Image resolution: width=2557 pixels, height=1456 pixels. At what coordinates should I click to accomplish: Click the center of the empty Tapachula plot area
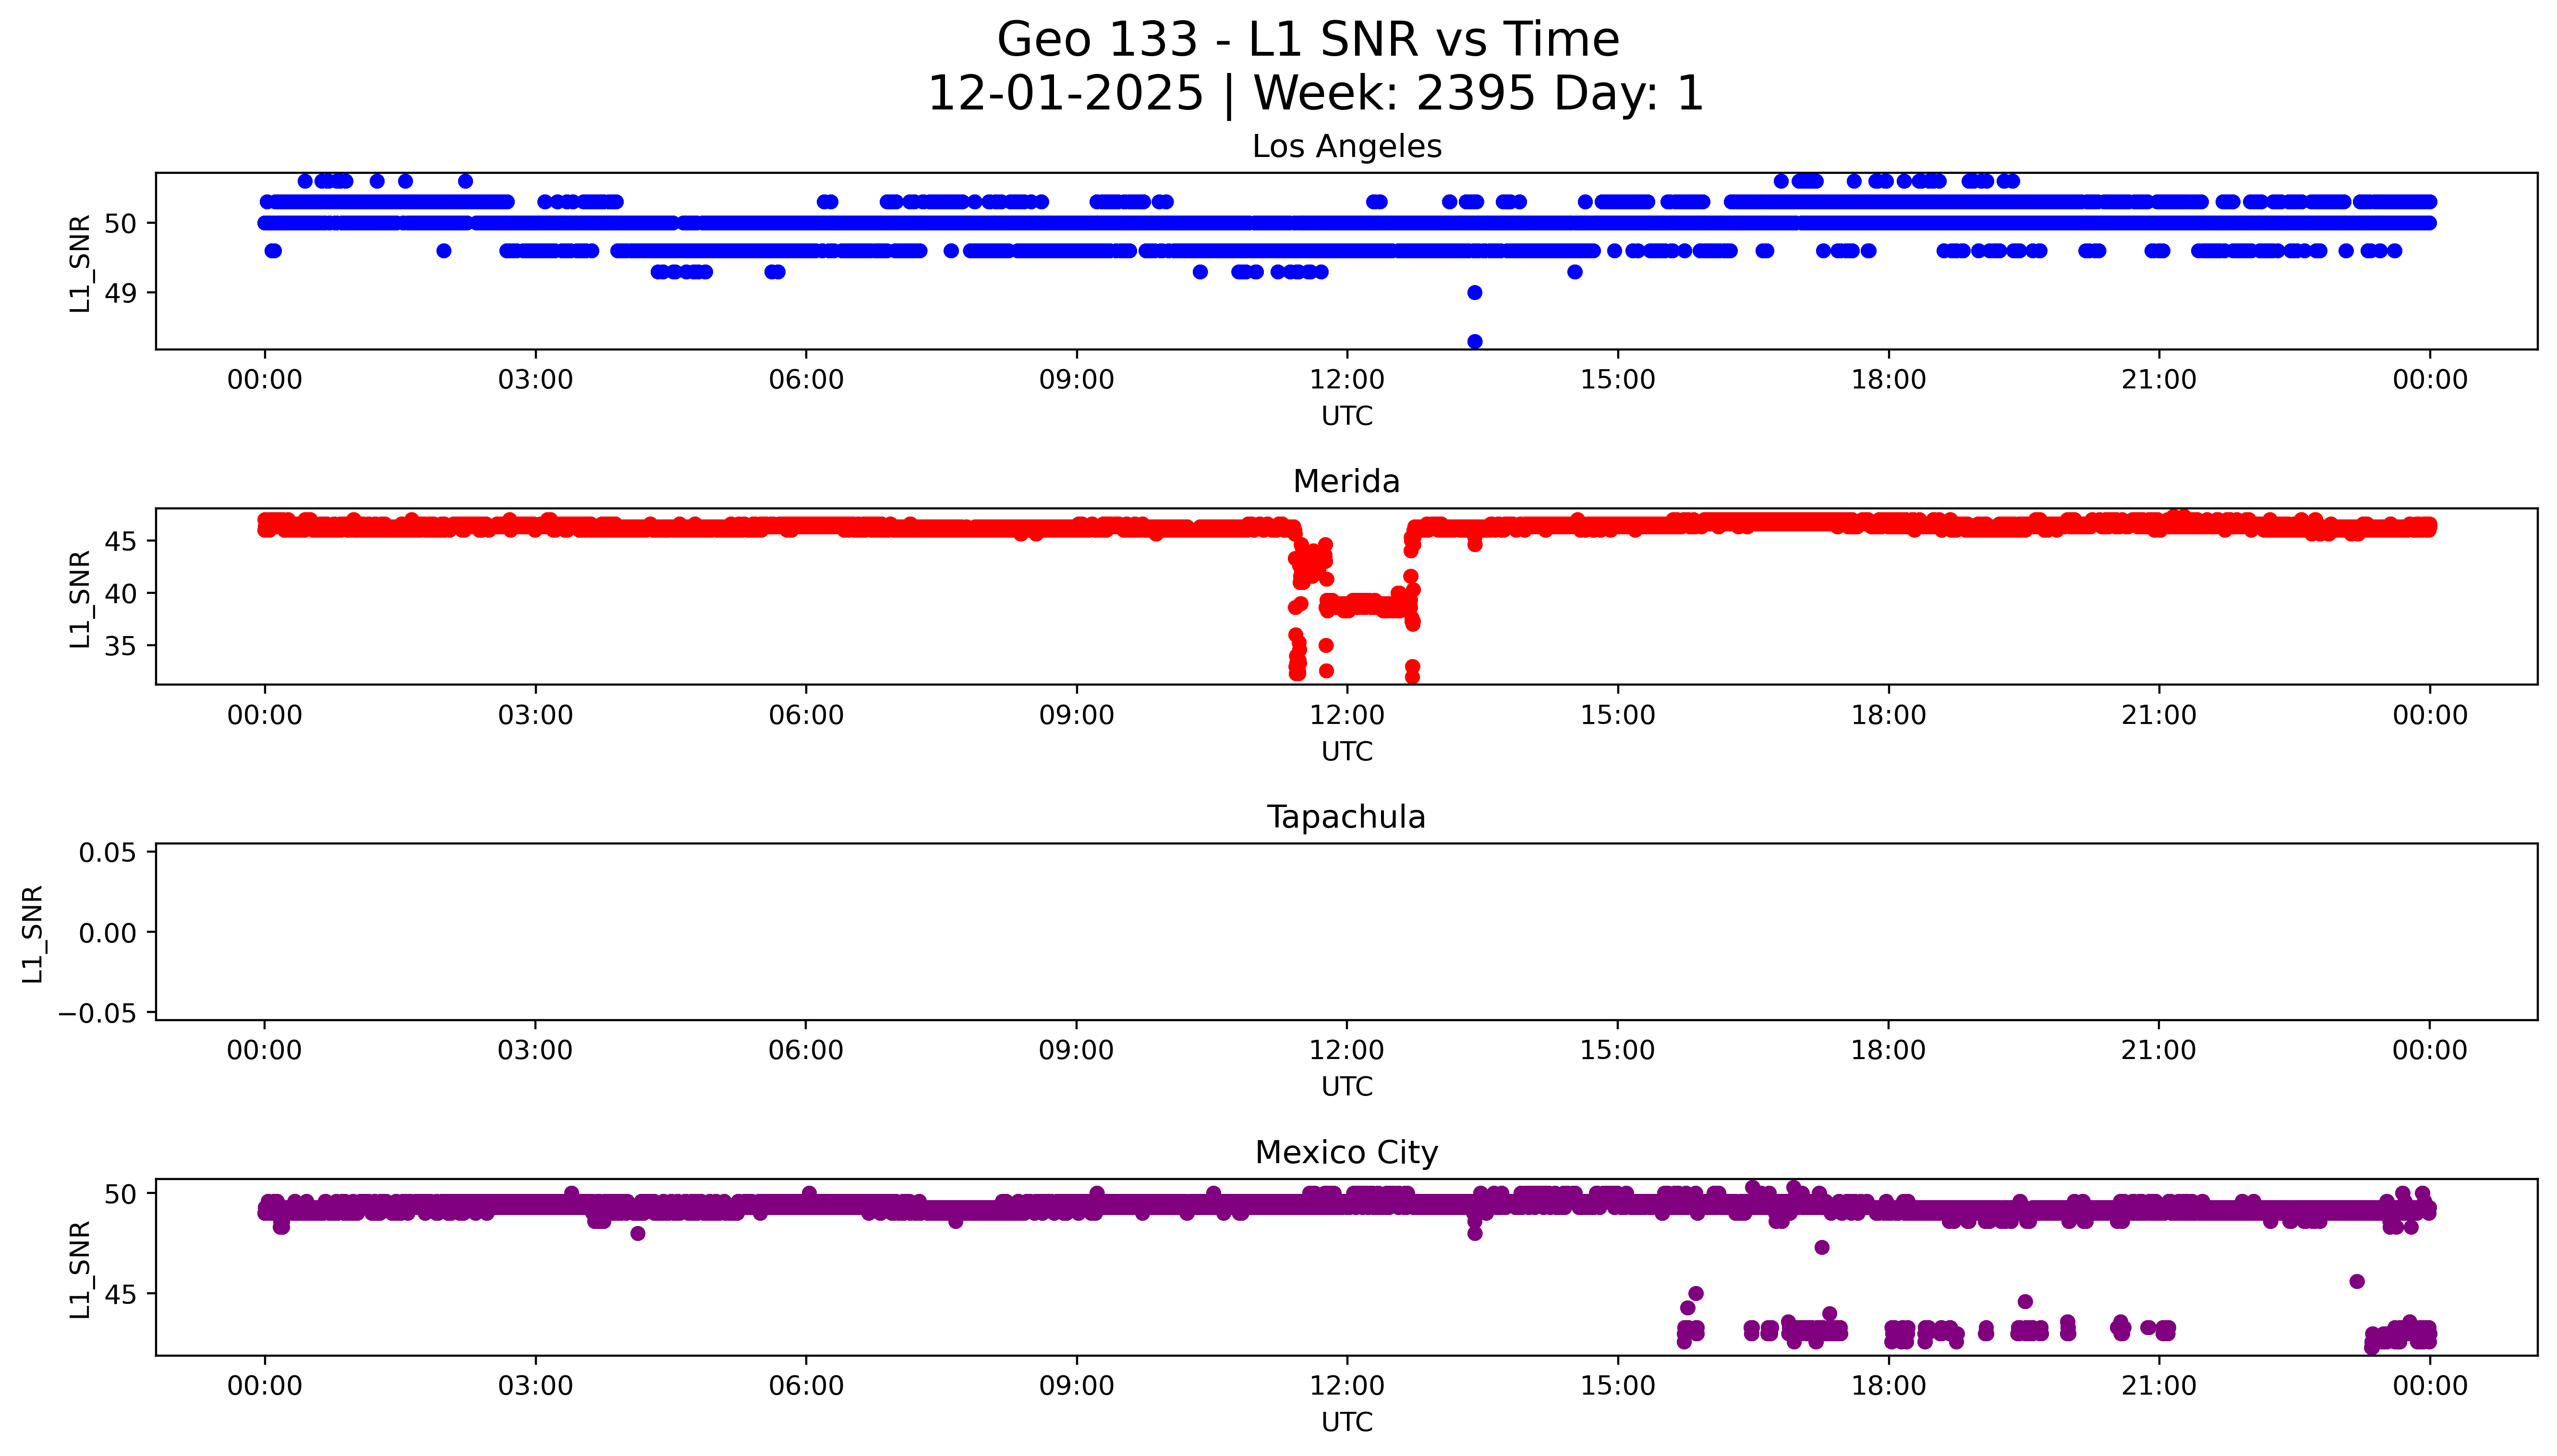1346,932
